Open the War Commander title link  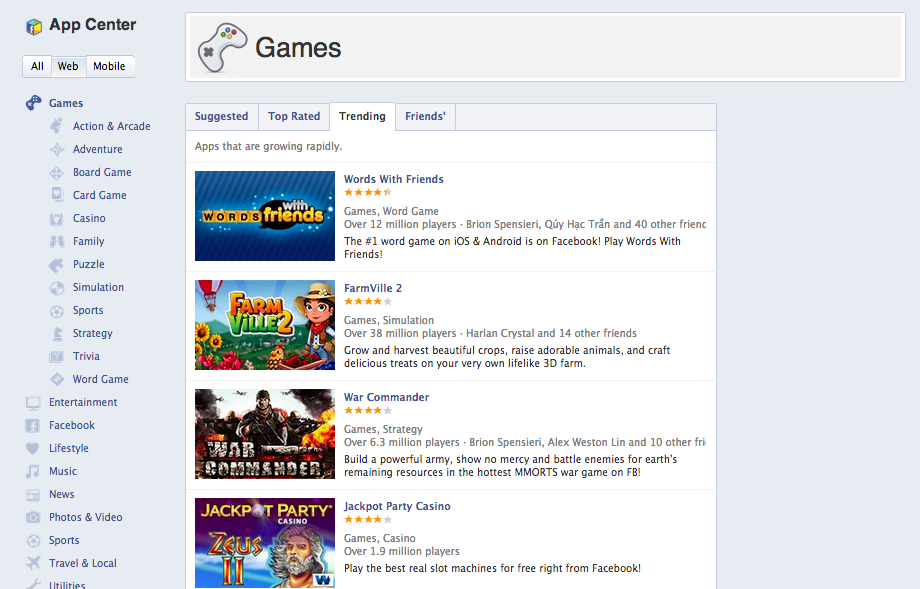(387, 397)
